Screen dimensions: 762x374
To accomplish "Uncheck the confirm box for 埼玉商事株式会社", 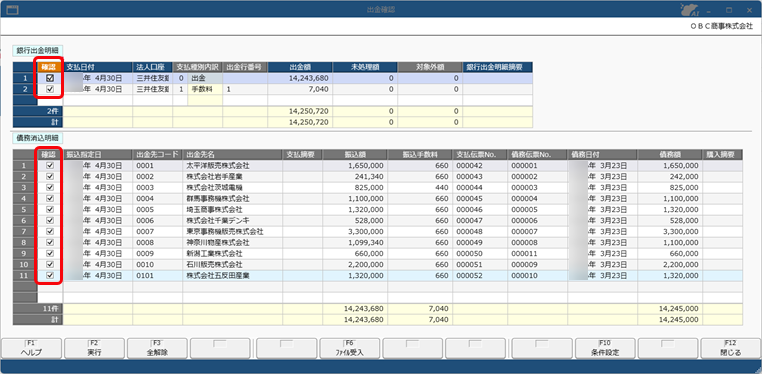I will click(50, 209).
